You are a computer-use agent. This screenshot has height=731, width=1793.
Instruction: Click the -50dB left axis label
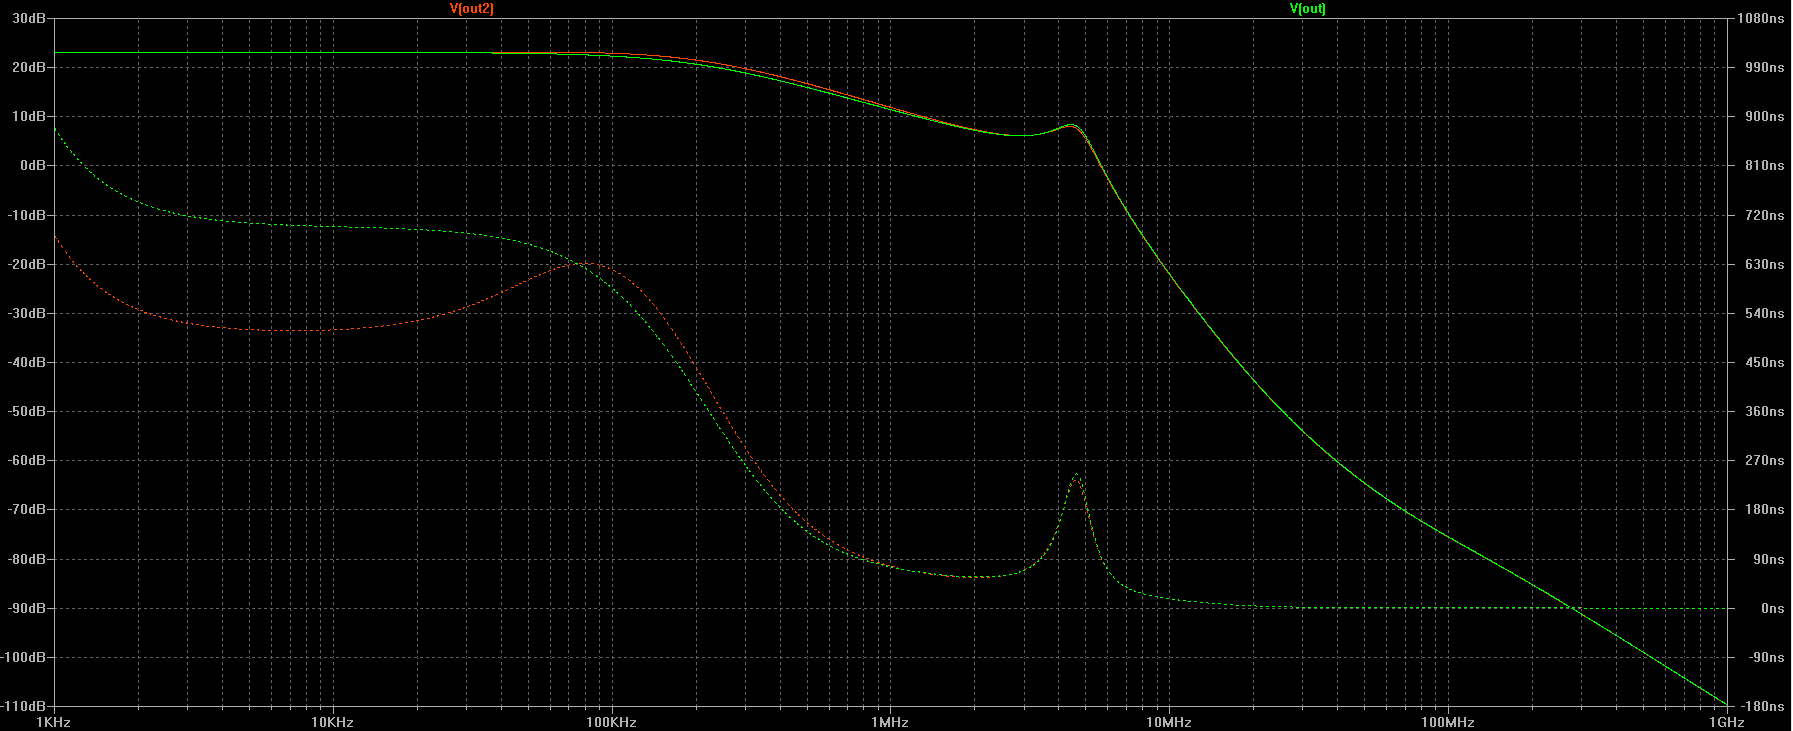27,412
